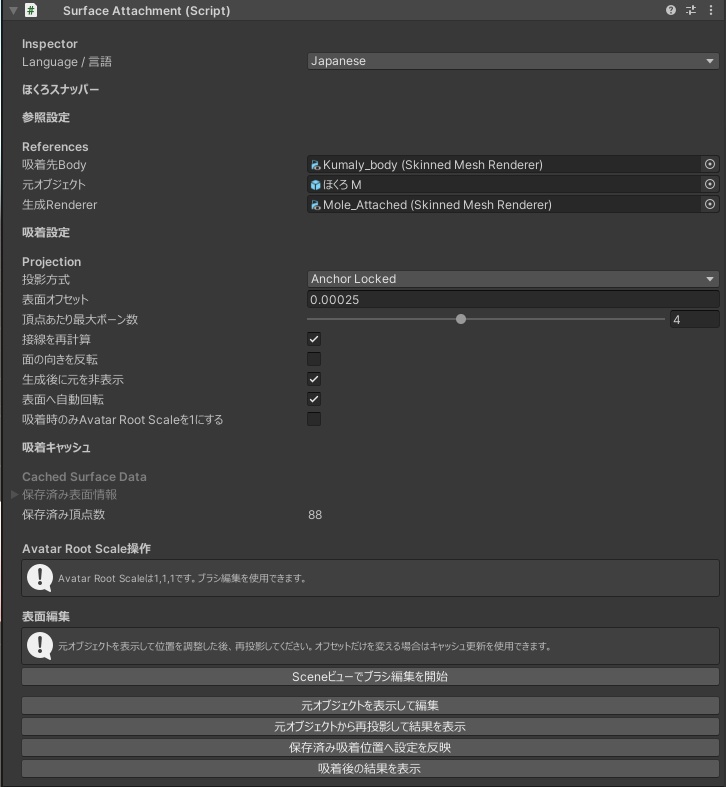Click the 元オブジェクト label
The height and width of the screenshot is (787, 726).
(x=54, y=185)
